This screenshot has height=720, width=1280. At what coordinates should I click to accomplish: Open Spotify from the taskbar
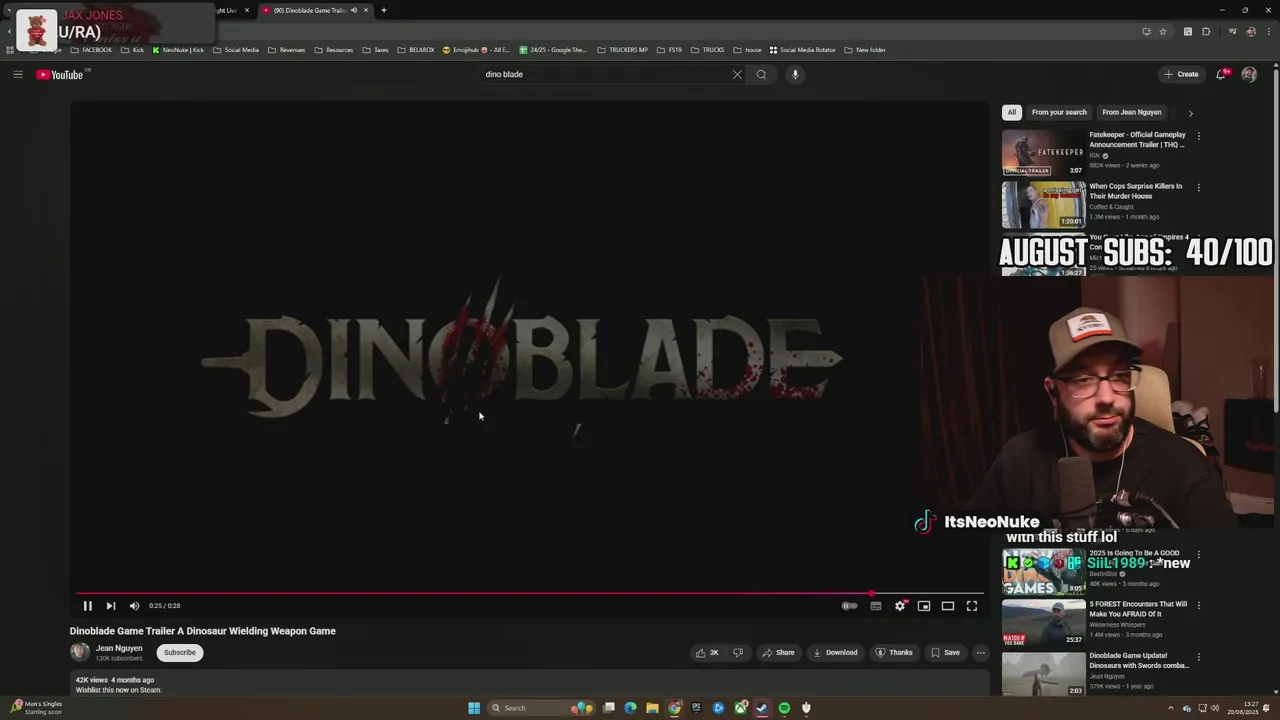pos(784,708)
